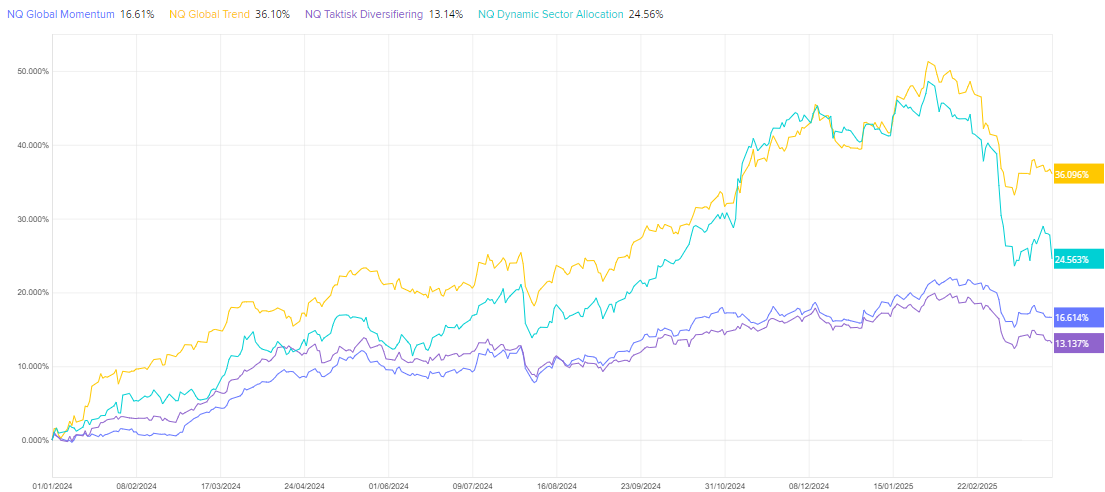Click the cyan 24.563% value badge
The width and height of the screenshot is (1105, 492).
pos(1077,259)
